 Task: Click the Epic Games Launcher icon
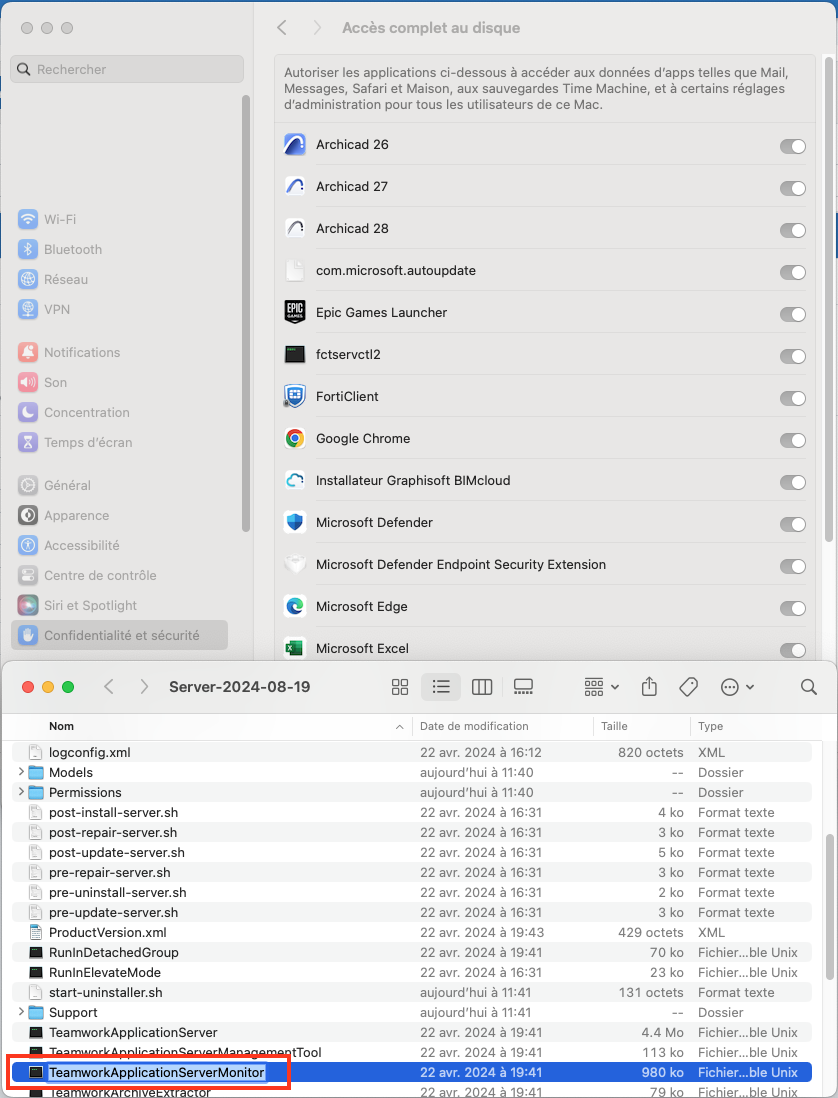tap(295, 312)
